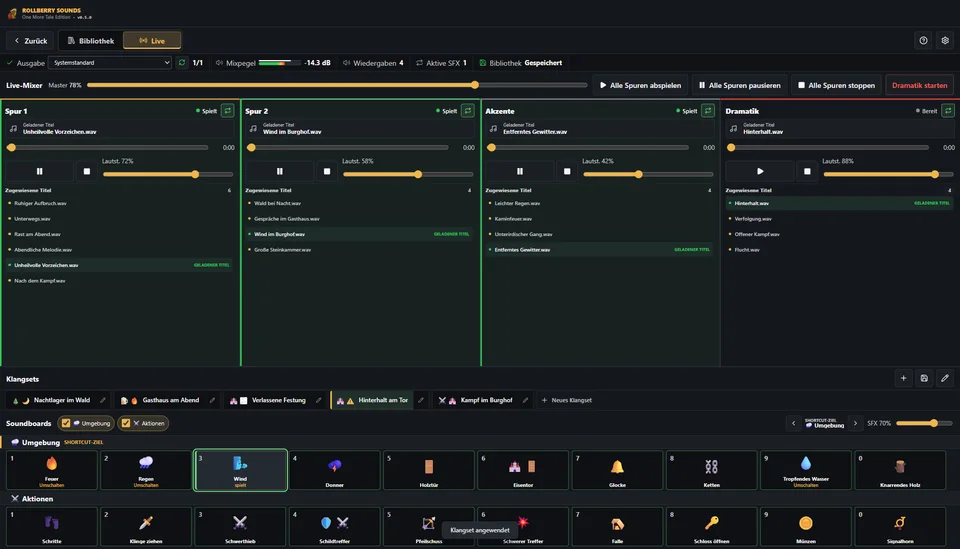Click Alle Spuren stoppen

(836, 85)
